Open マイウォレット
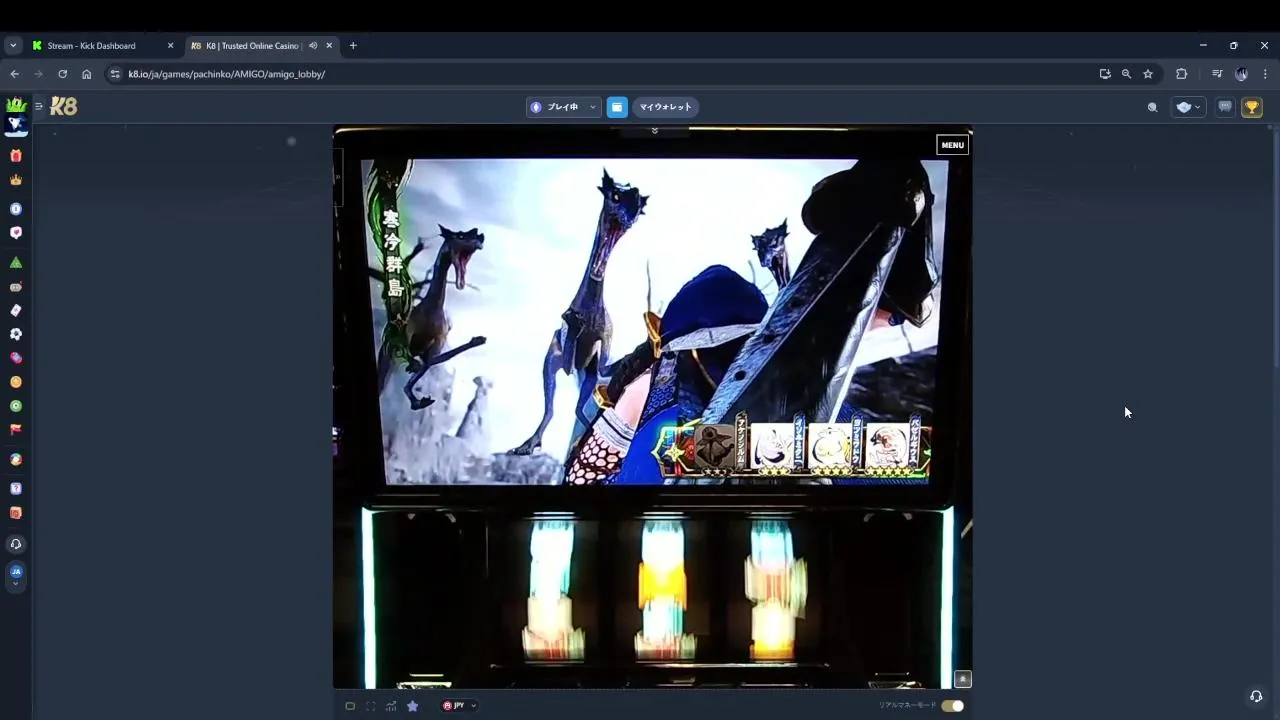 (666, 107)
